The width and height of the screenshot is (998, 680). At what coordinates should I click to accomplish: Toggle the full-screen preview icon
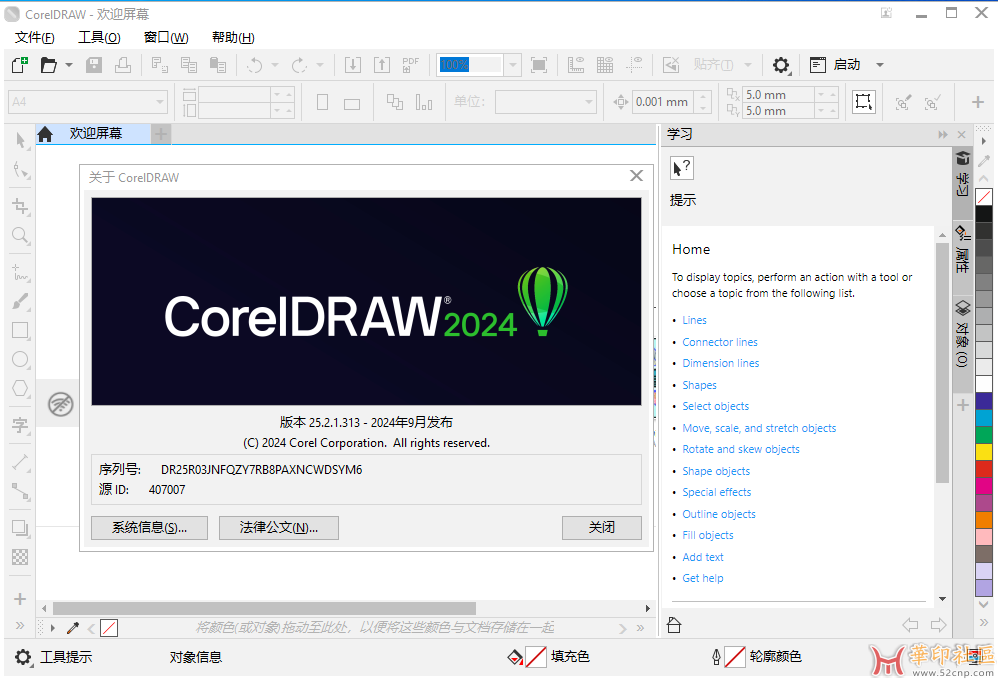click(539, 64)
